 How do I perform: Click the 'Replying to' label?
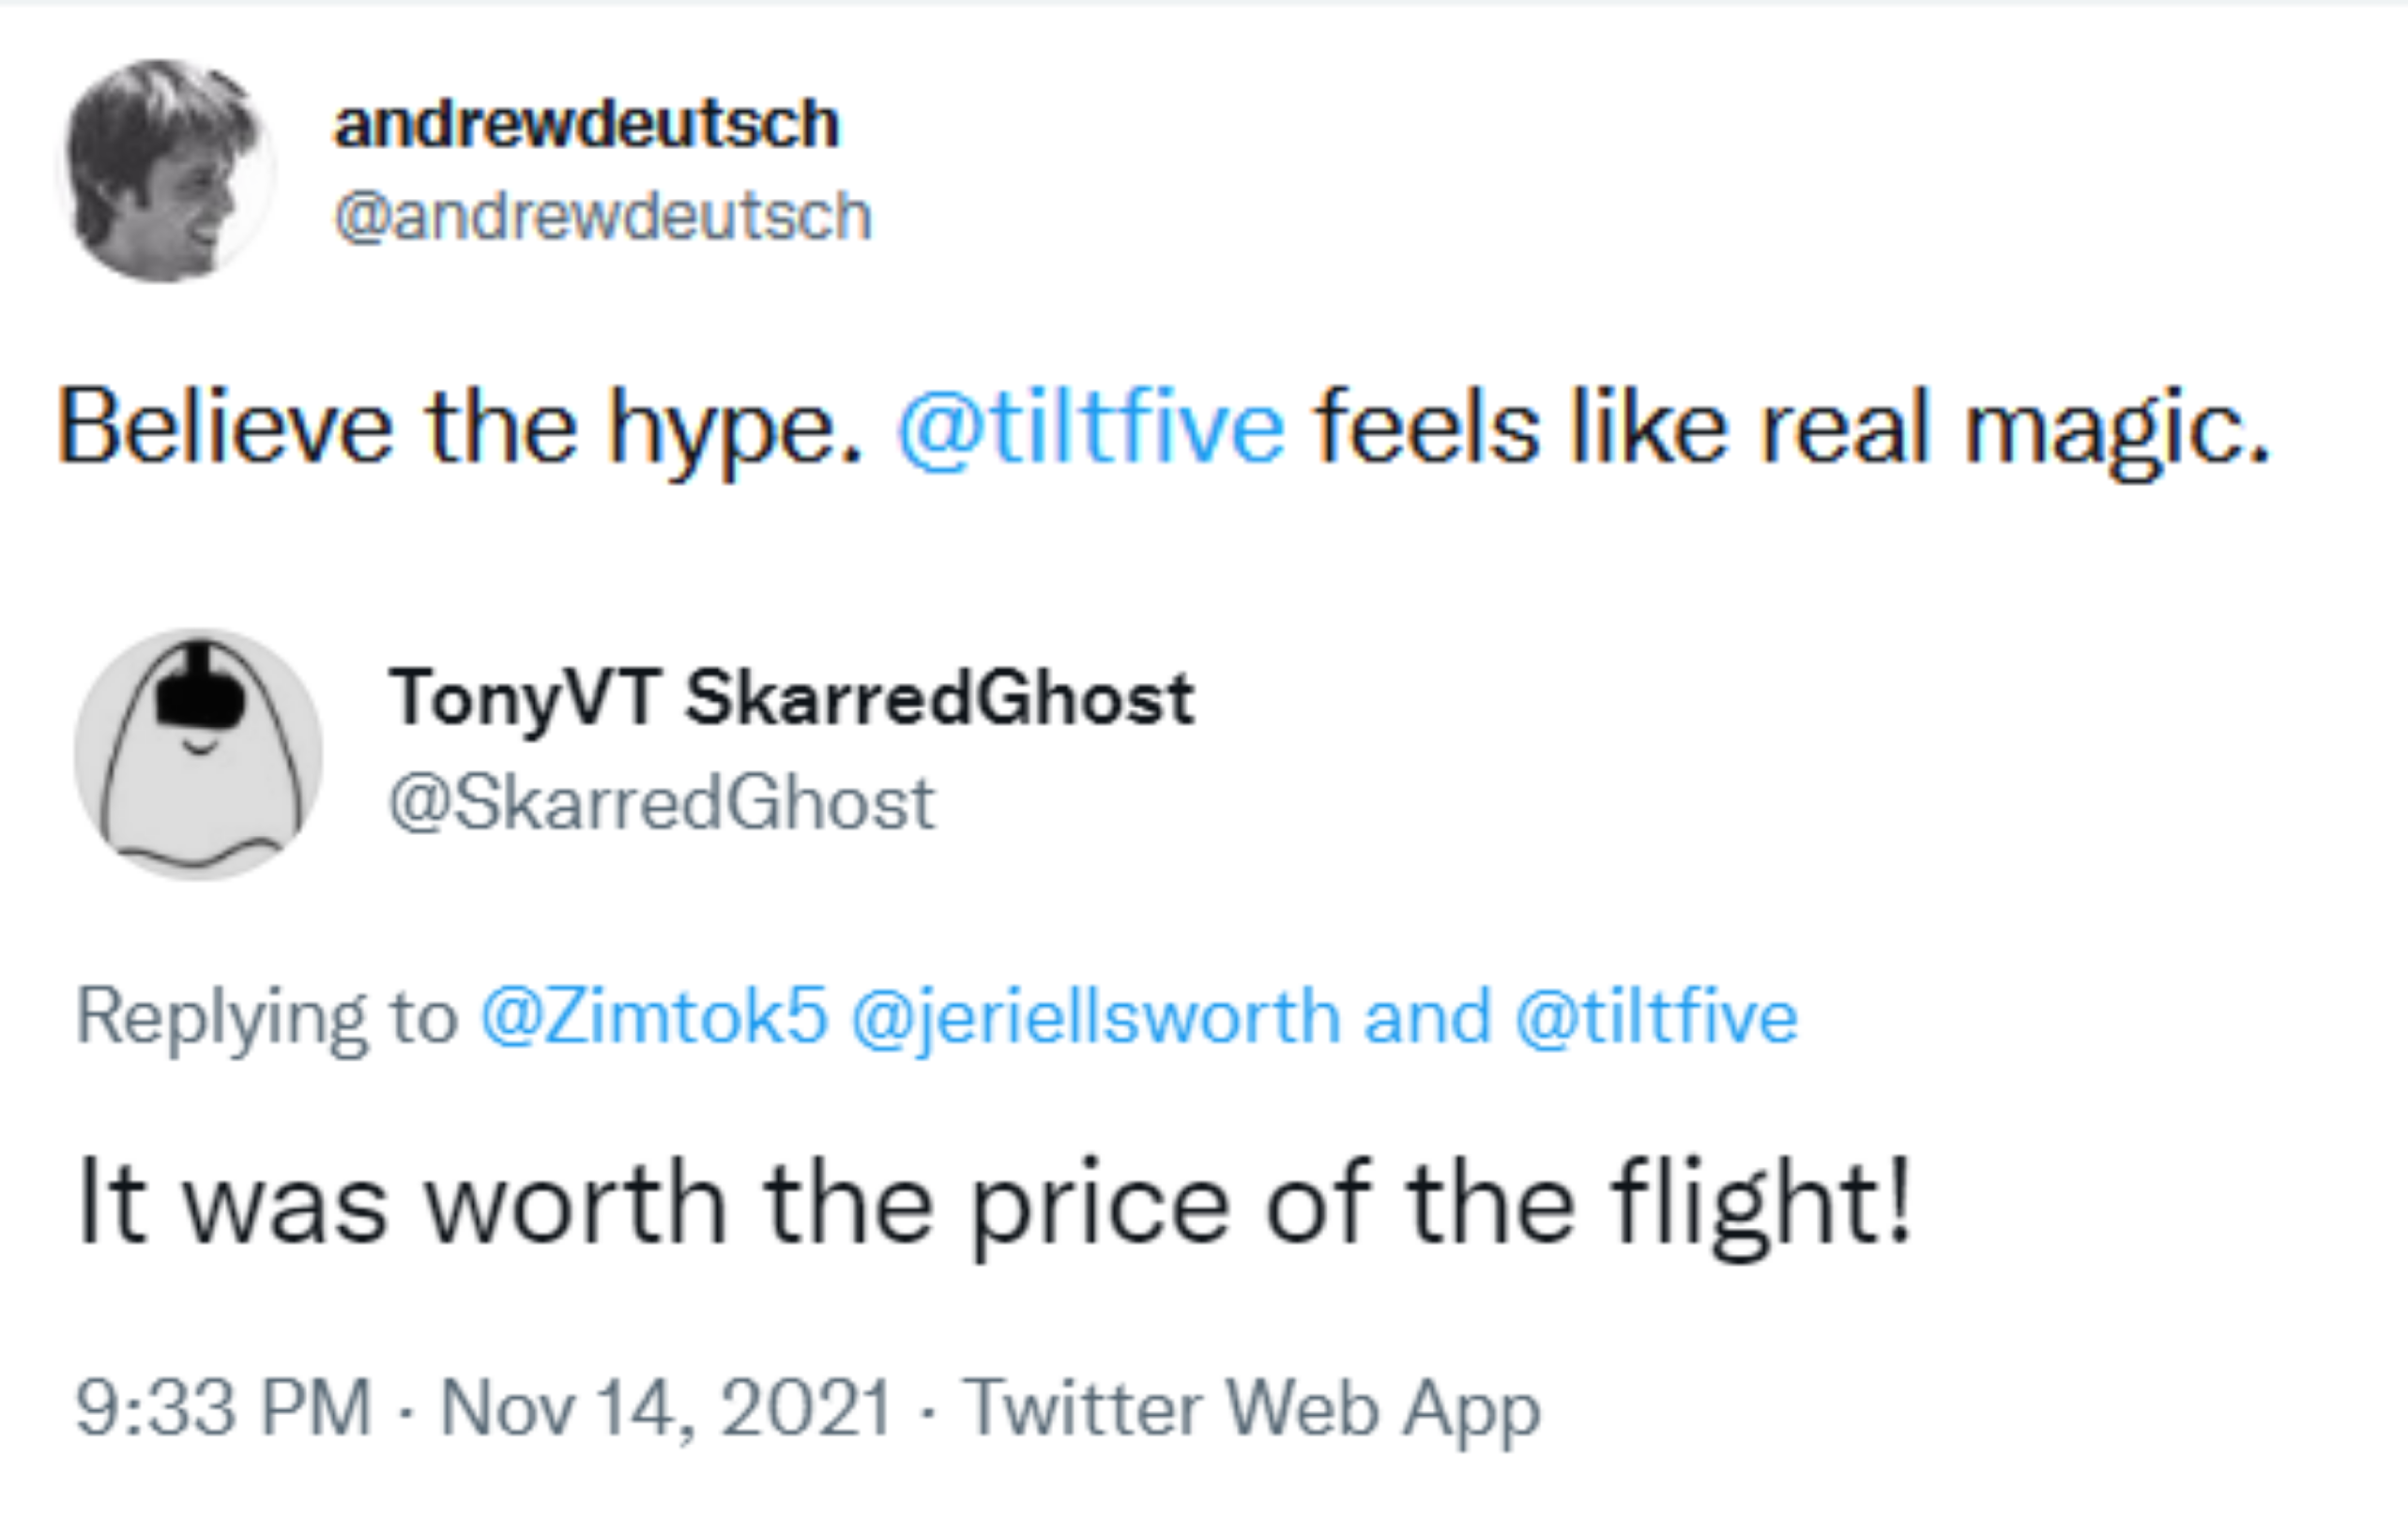pyautogui.click(x=266, y=1016)
